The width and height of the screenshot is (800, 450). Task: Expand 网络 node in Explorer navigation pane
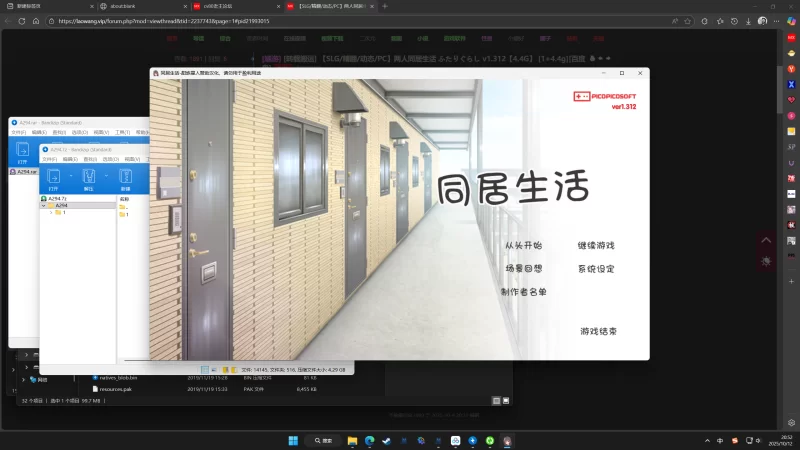coord(23,380)
